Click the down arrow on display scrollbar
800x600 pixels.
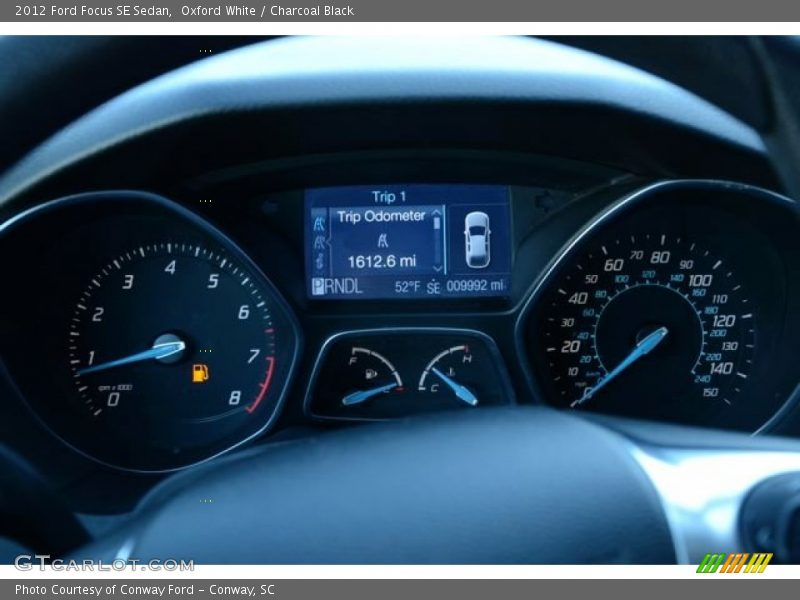coord(435,268)
